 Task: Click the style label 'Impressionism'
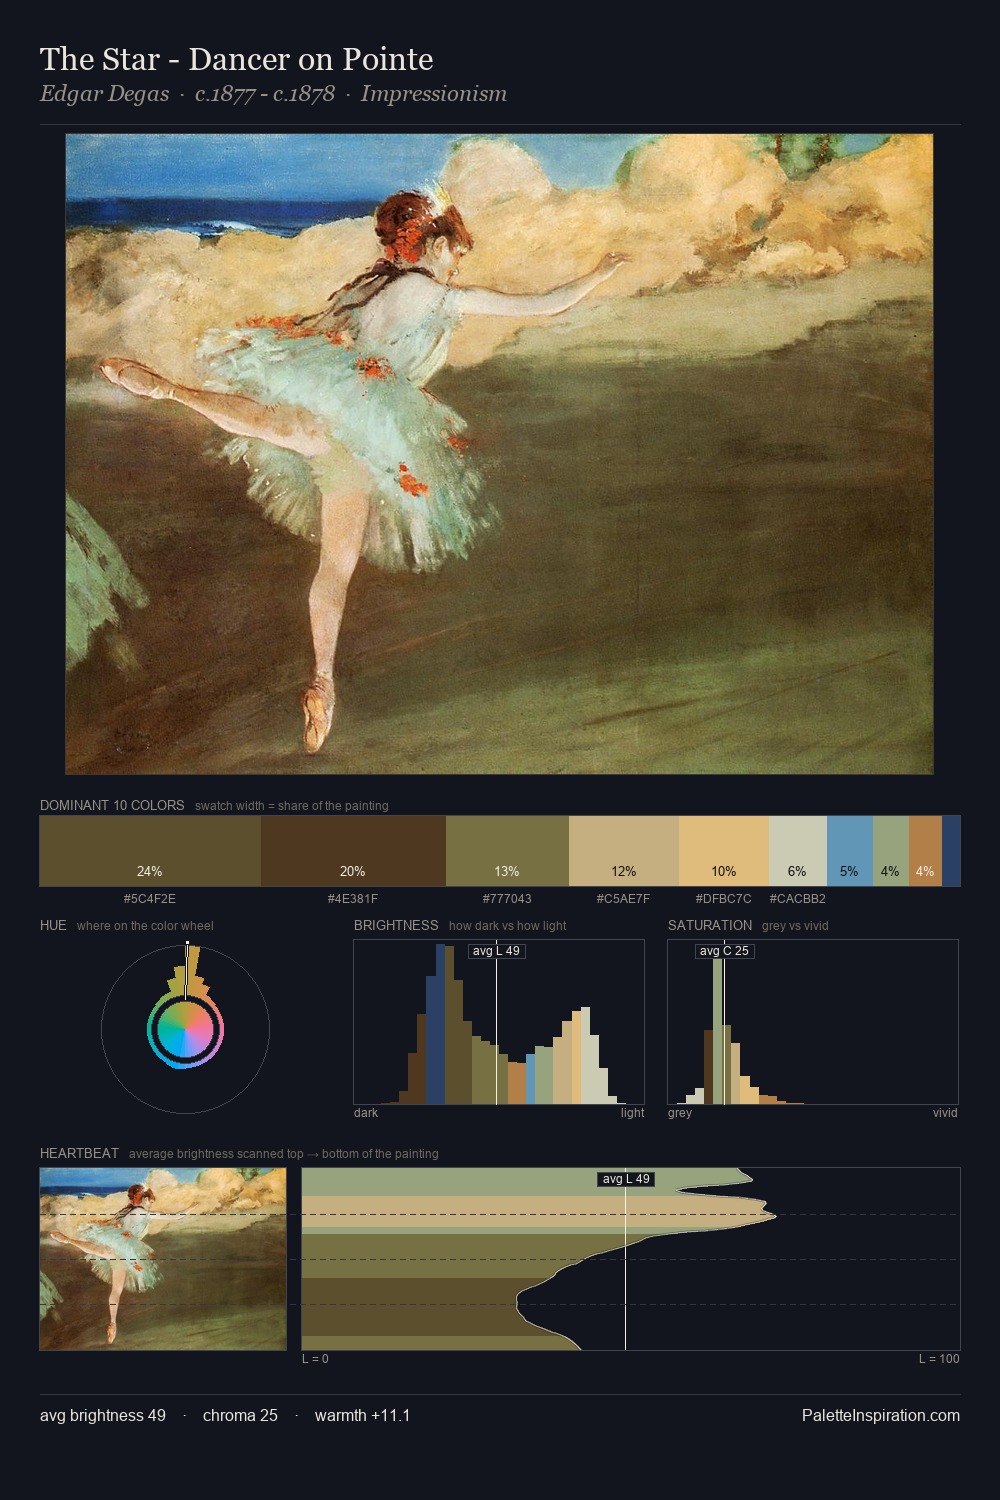[434, 94]
